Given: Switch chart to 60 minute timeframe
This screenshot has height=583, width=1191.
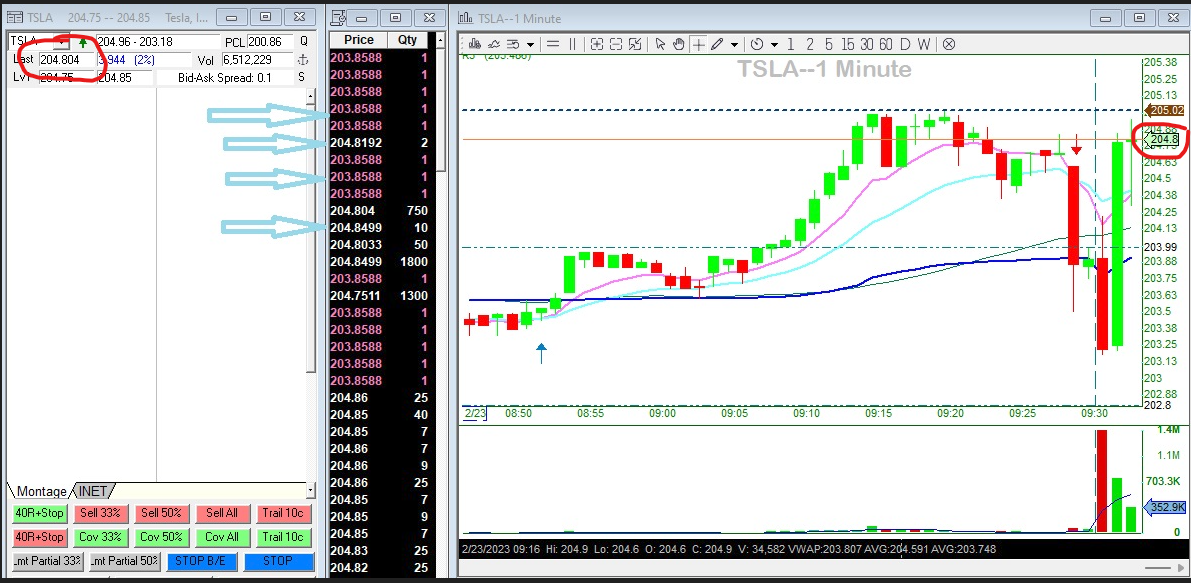Looking at the screenshot, I should coord(885,44).
